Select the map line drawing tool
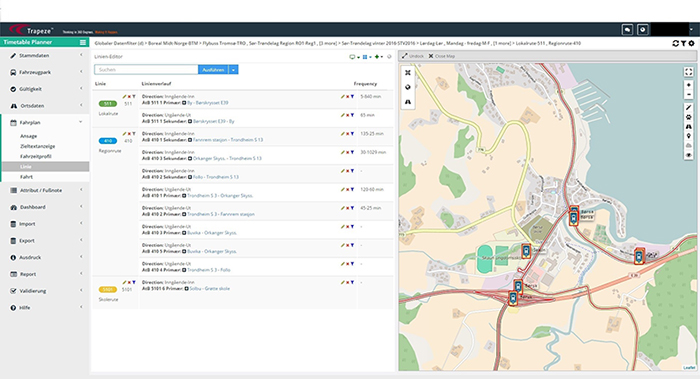This screenshot has width=700, height=379. [x=688, y=108]
